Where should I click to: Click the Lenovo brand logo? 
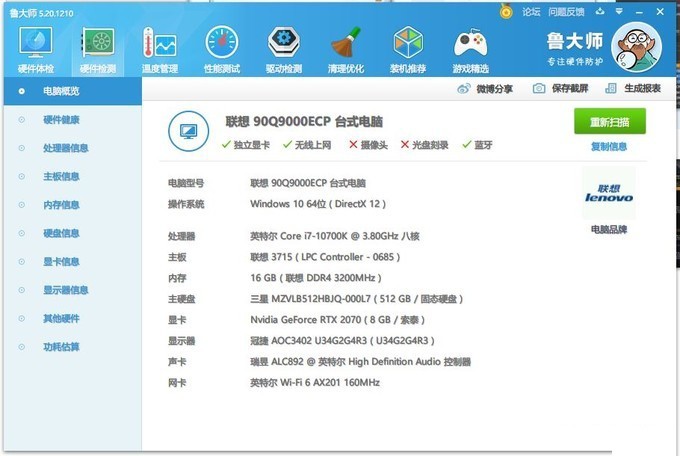click(609, 193)
